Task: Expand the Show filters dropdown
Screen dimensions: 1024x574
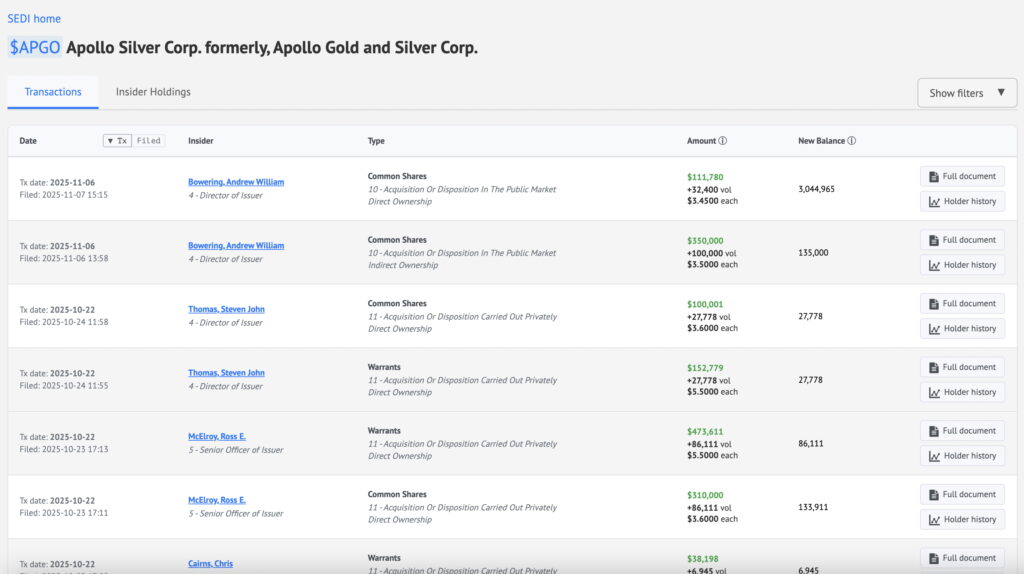Action: click(966, 93)
